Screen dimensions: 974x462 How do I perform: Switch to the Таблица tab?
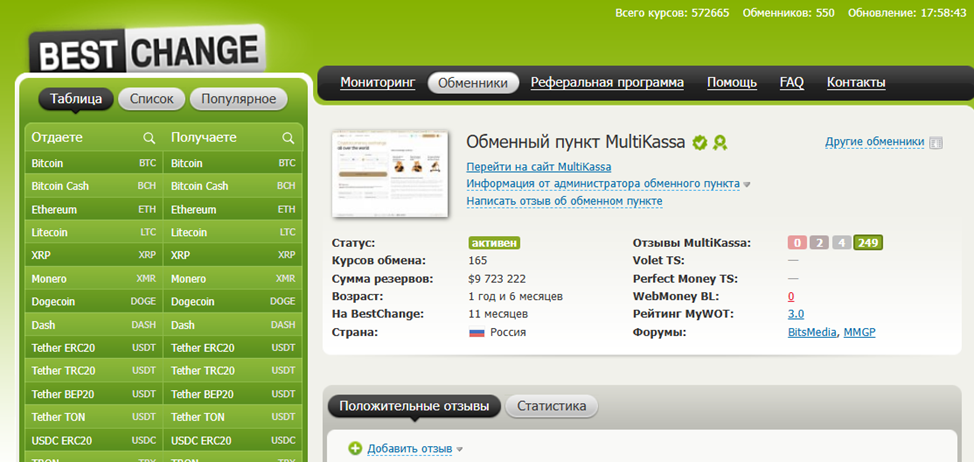point(76,99)
